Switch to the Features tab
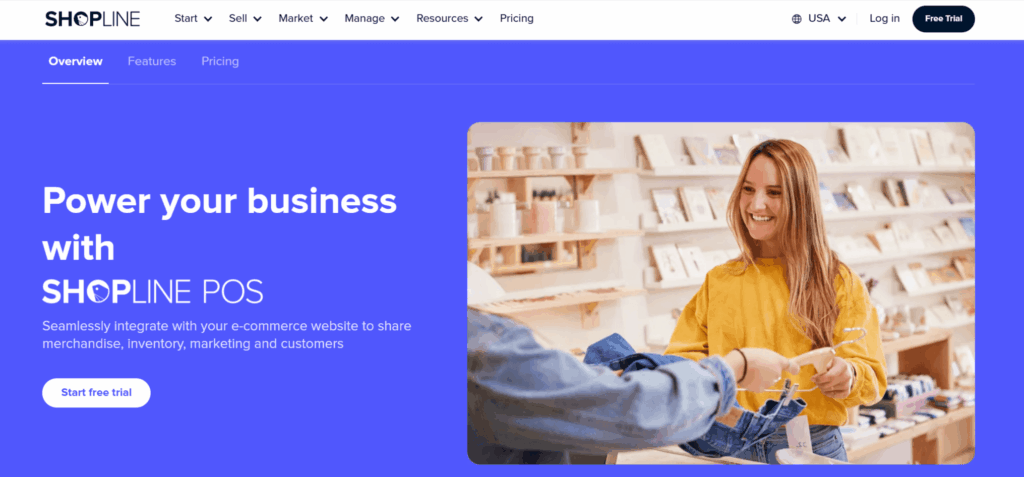 click(152, 61)
